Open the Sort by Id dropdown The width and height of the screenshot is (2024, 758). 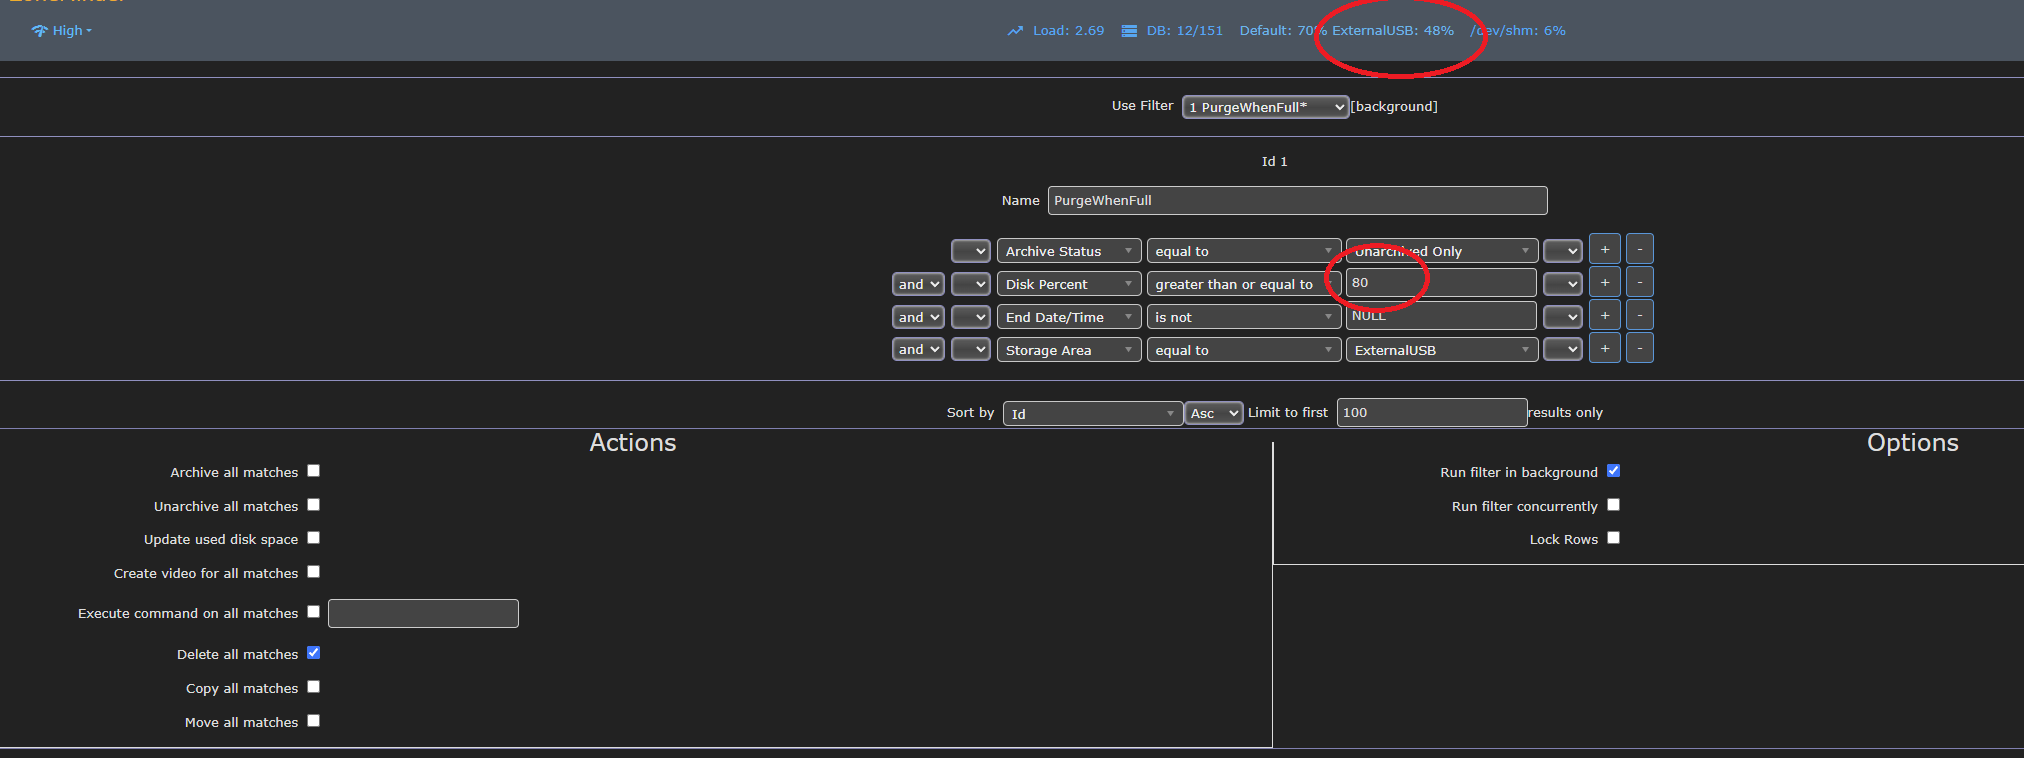[x=1092, y=413]
